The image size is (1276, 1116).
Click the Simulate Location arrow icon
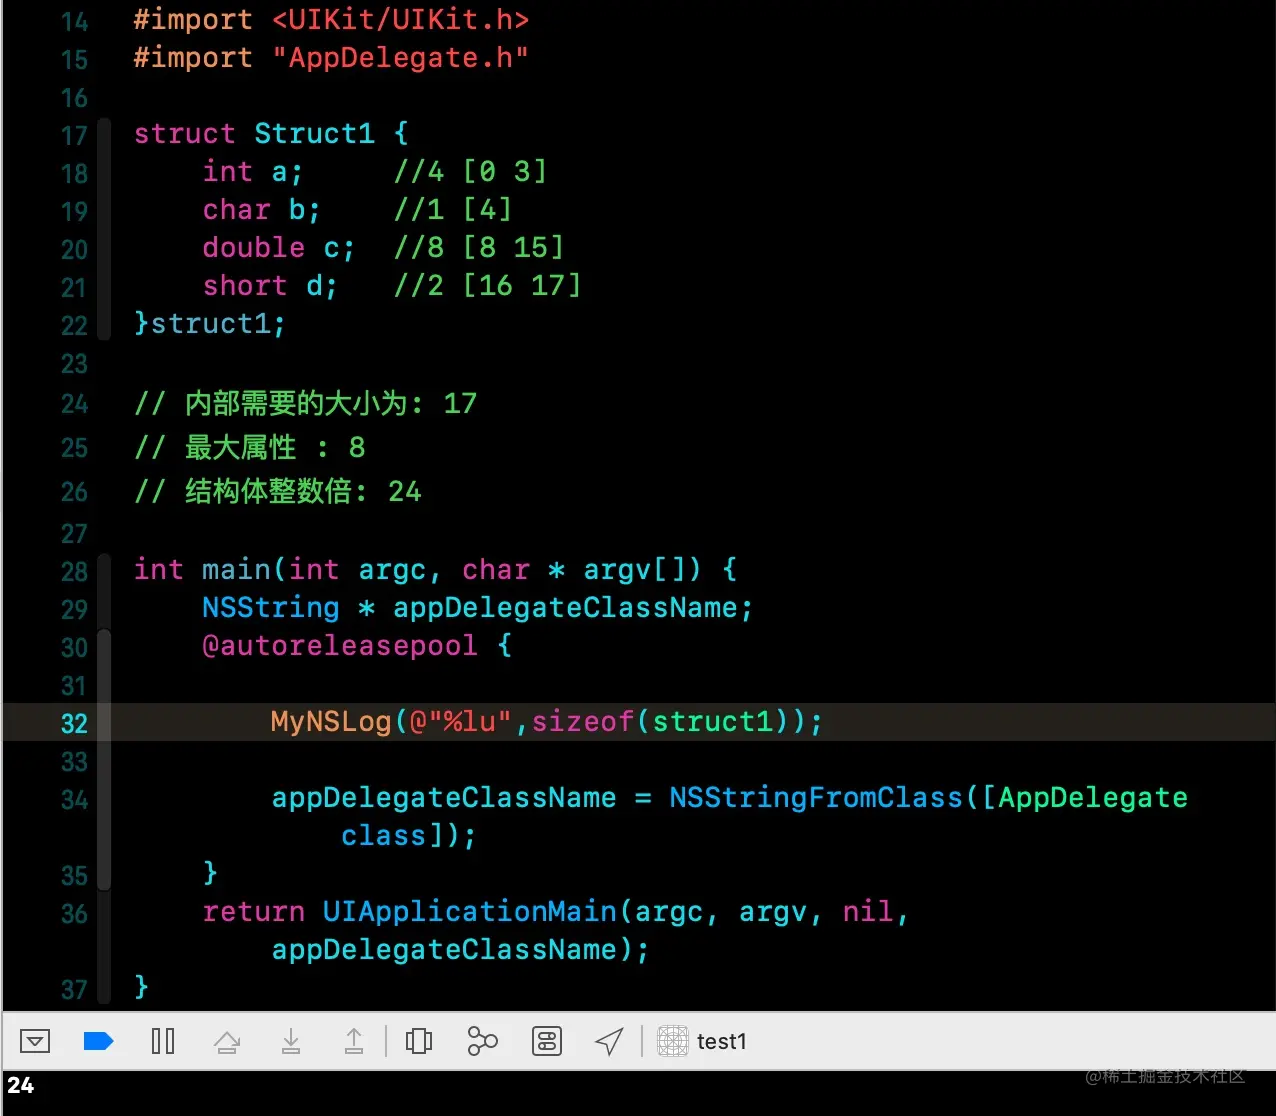click(x=609, y=1041)
